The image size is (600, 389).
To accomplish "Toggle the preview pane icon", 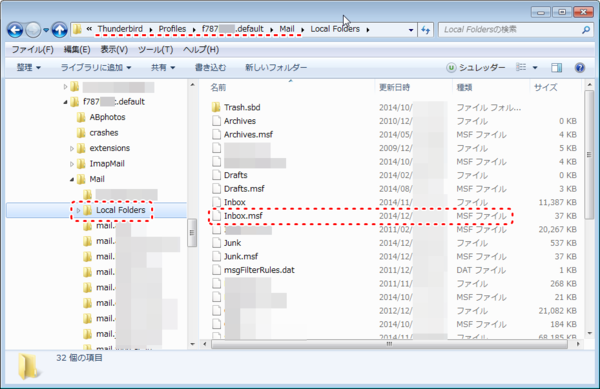I will [x=556, y=68].
